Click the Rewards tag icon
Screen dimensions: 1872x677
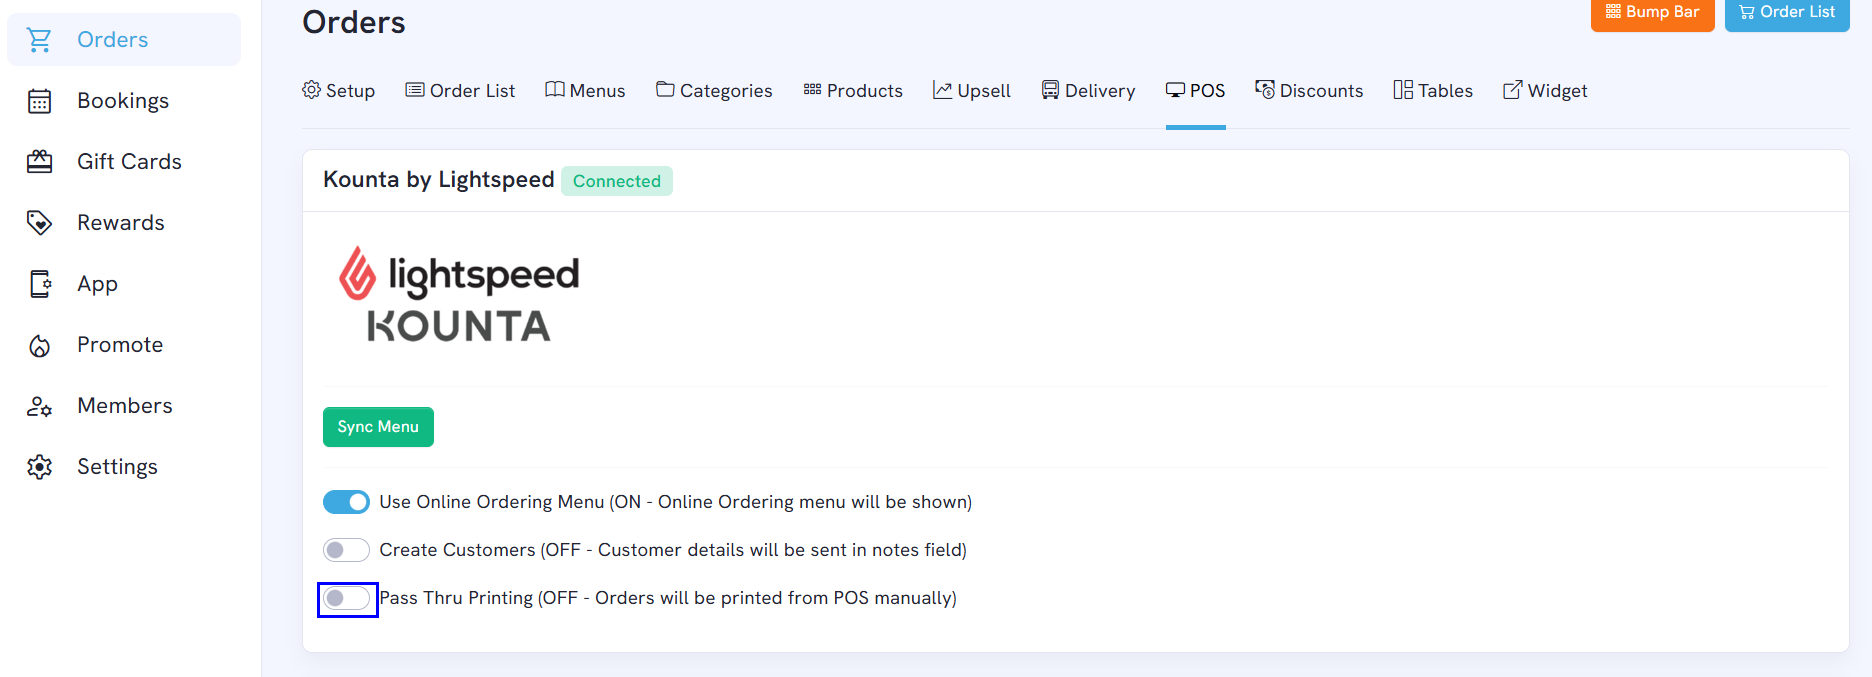(39, 223)
